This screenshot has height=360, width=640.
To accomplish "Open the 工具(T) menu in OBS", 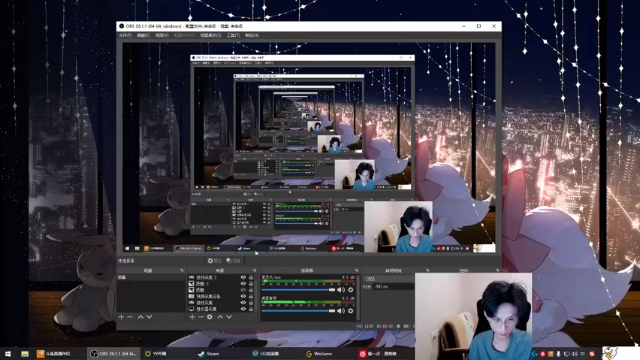I will pyautogui.click(x=233, y=36).
